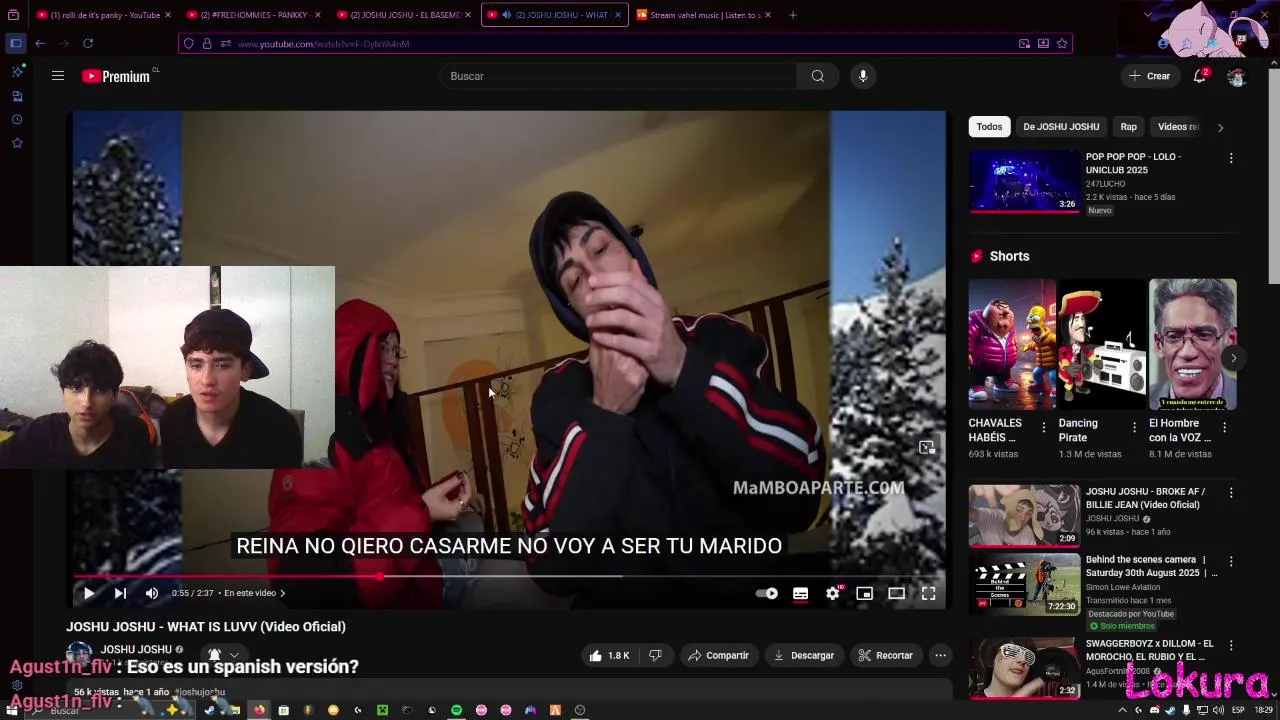
Task: Enter fullscreen on the video
Action: (x=928, y=593)
